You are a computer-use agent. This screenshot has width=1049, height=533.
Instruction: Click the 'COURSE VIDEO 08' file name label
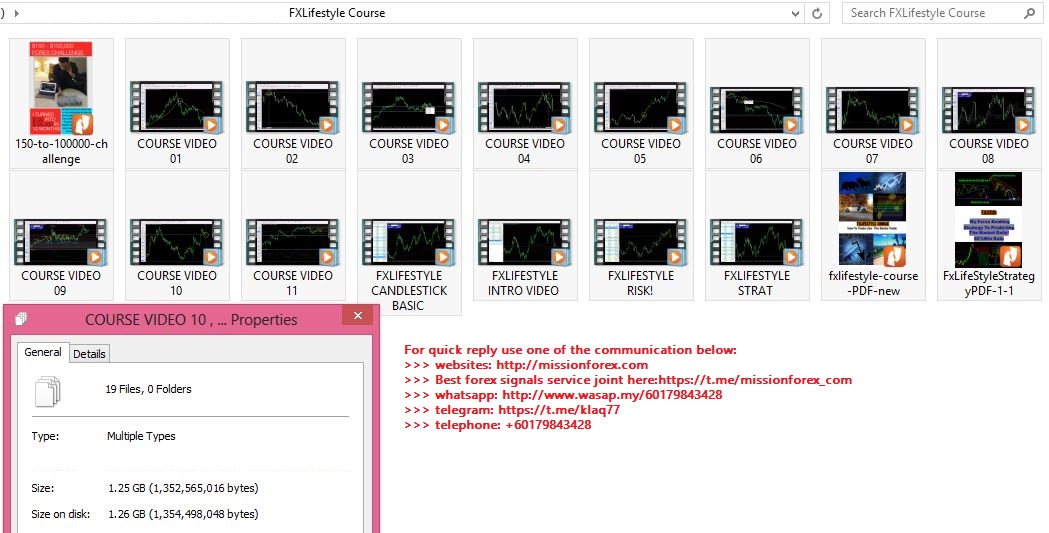pyautogui.click(x=988, y=151)
